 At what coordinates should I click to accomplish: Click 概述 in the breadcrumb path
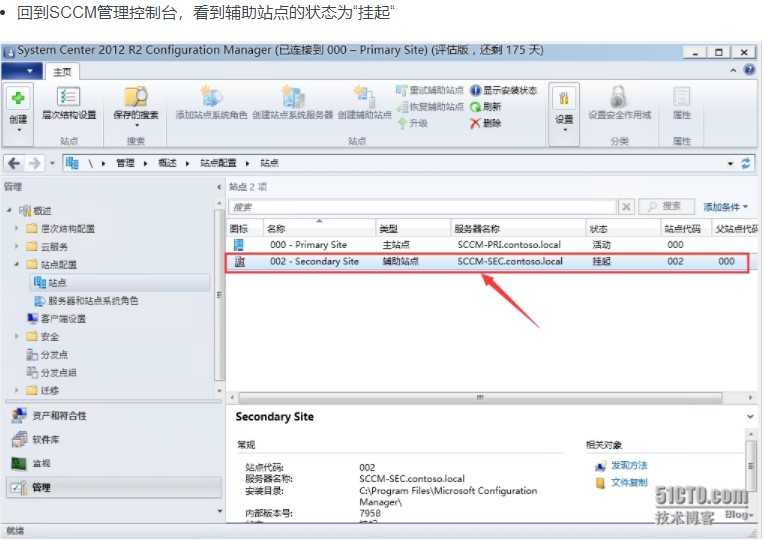click(167, 163)
